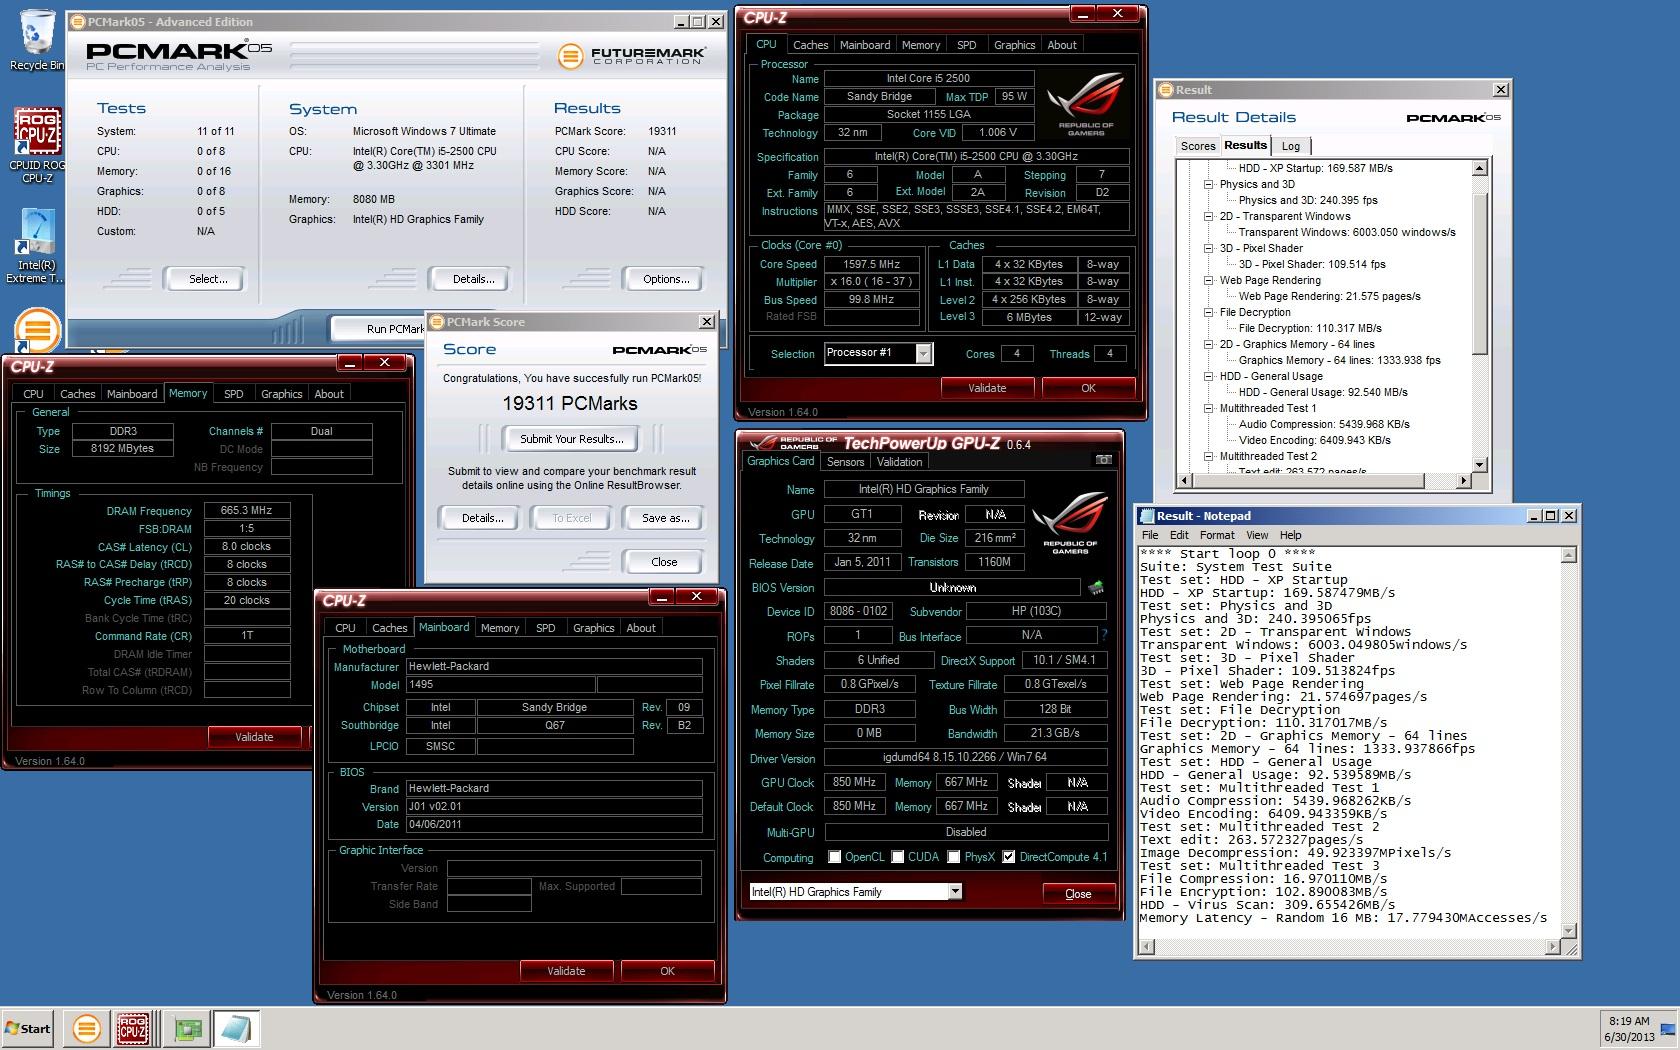Click Close button in GPU-Z
Screen dimensions: 1680x1050
(1078, 894)
